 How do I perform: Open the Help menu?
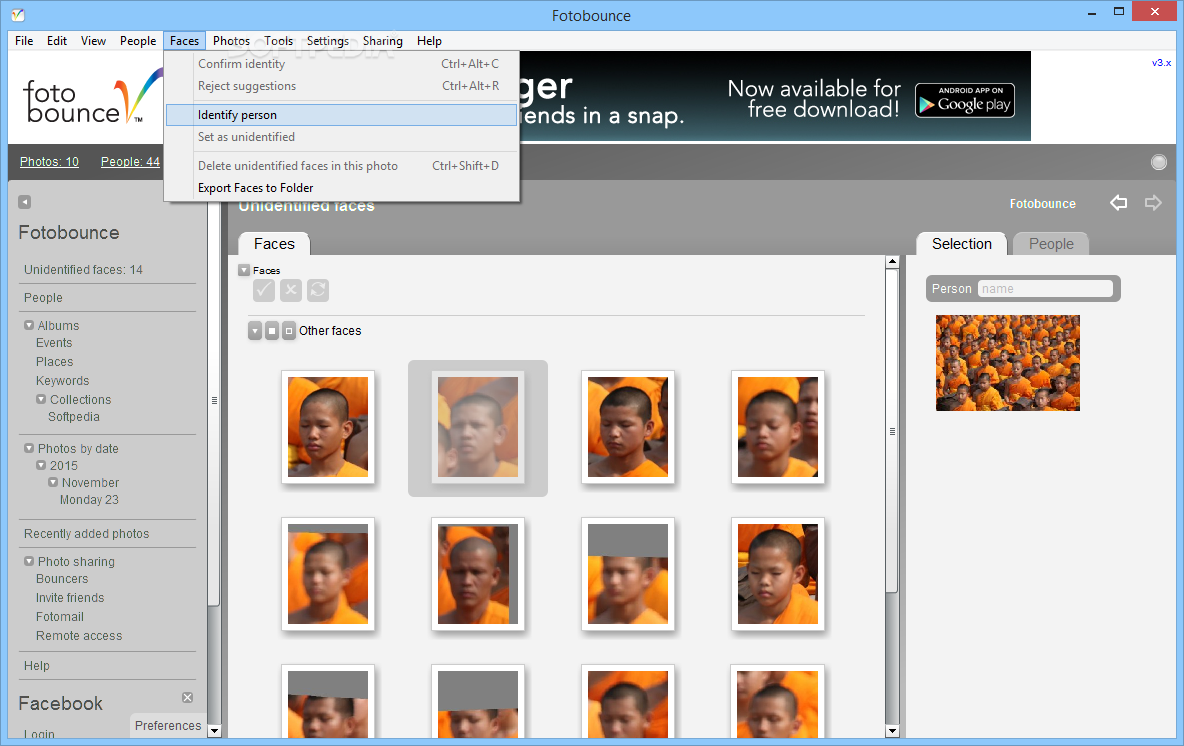(x=429, y=41)
